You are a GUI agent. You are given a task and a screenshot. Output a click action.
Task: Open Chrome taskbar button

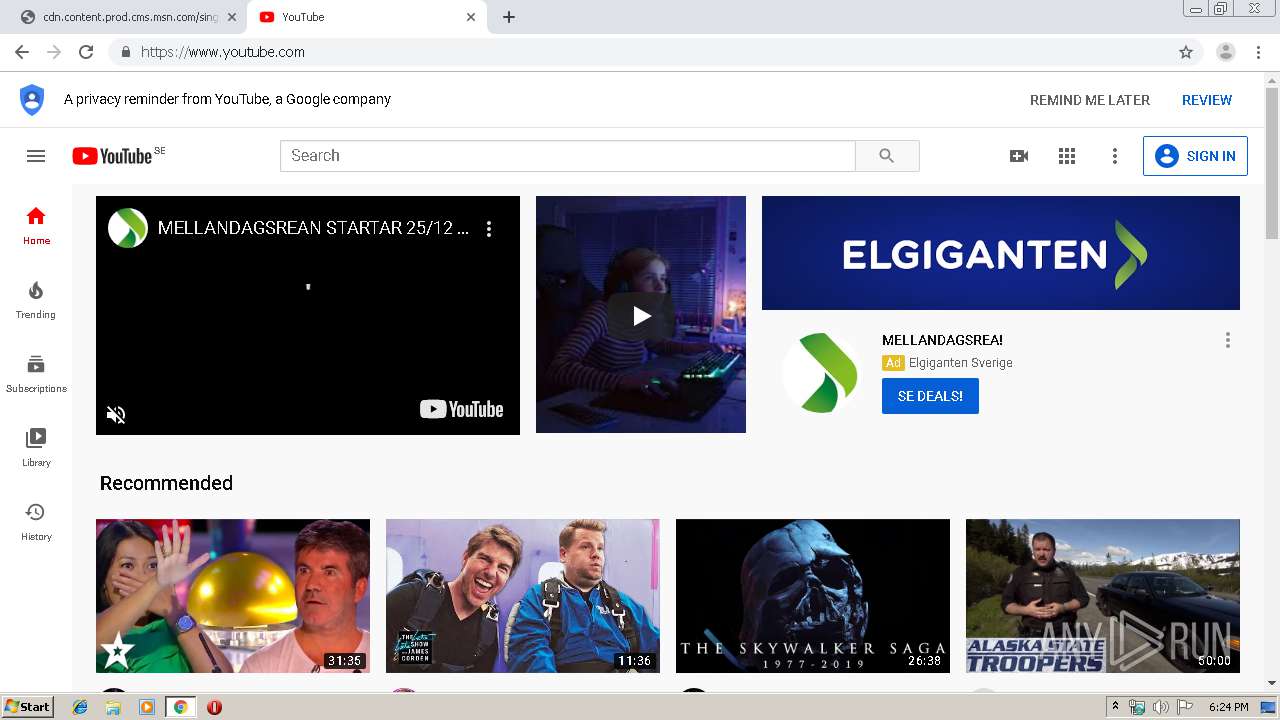[180, 707]
